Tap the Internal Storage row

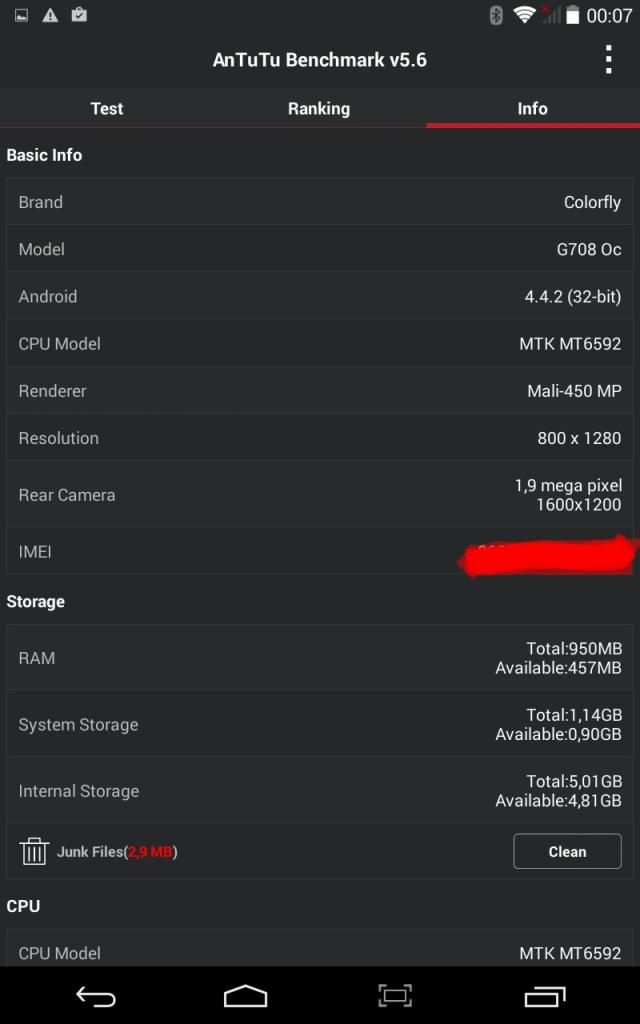[320, 791]
